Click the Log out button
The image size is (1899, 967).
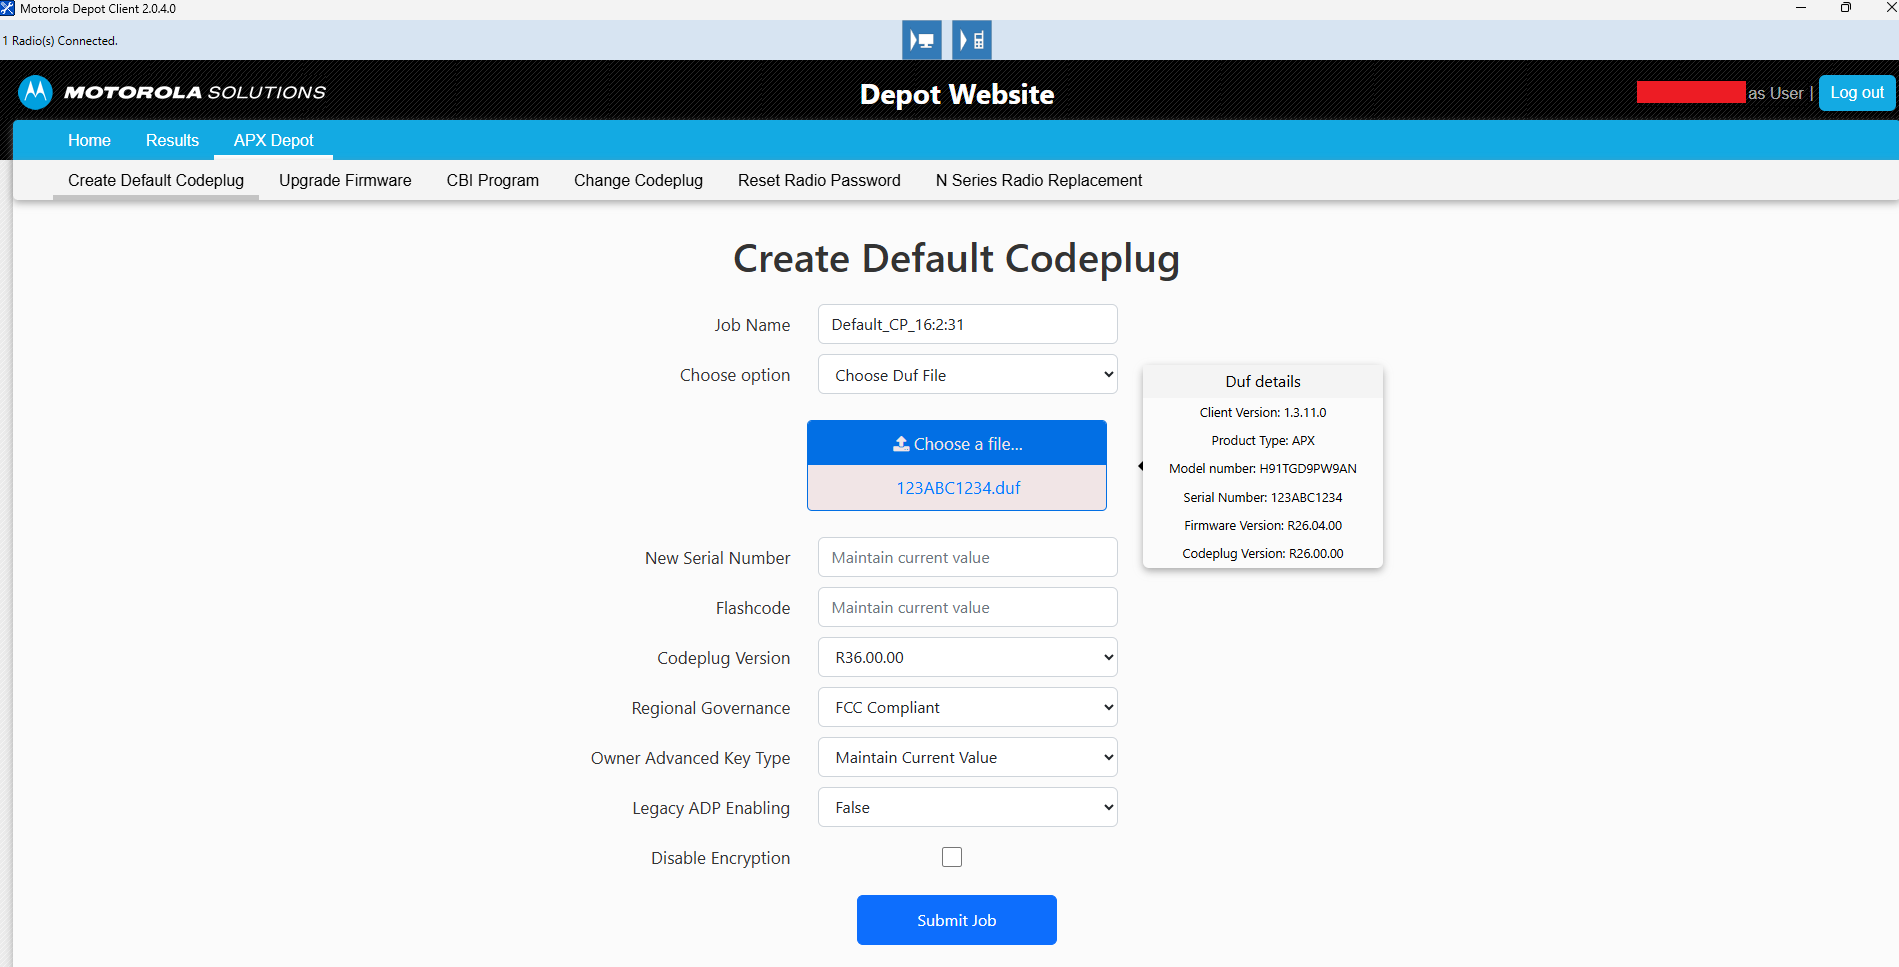coord(1856,93)
